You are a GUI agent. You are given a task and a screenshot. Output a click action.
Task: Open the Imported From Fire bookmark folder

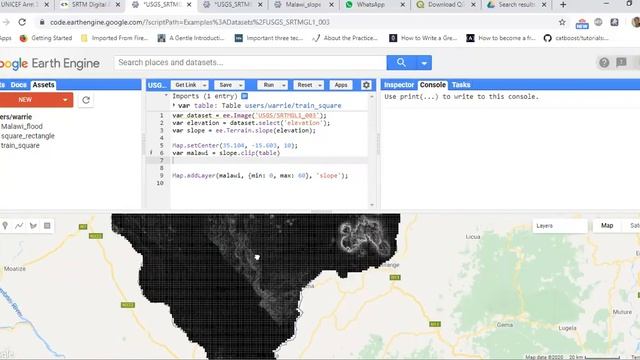pyautogui.click(x=114, y=38)
